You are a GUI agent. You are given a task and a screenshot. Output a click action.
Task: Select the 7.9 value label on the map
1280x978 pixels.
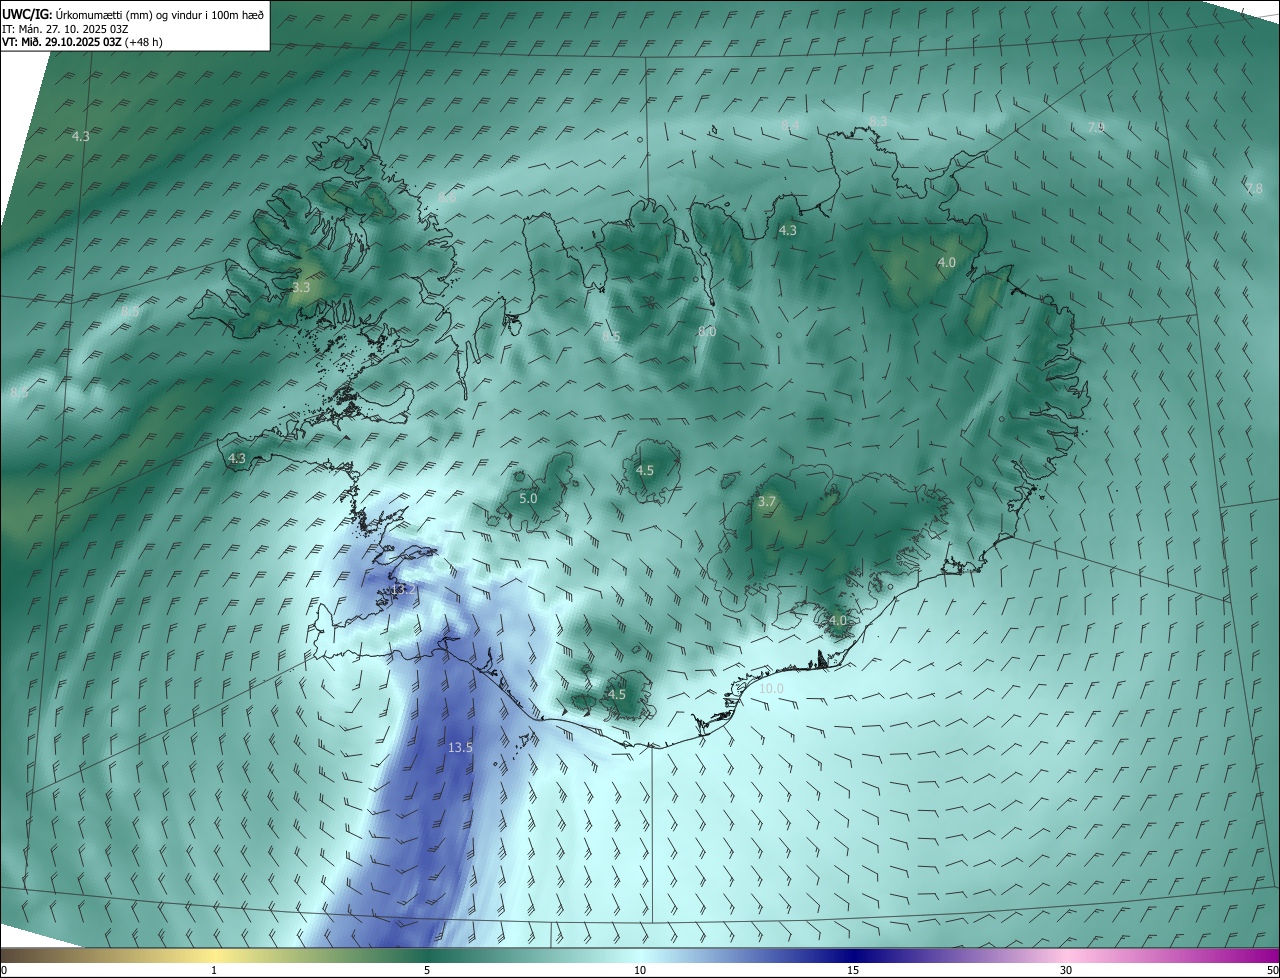[1096, 127]
